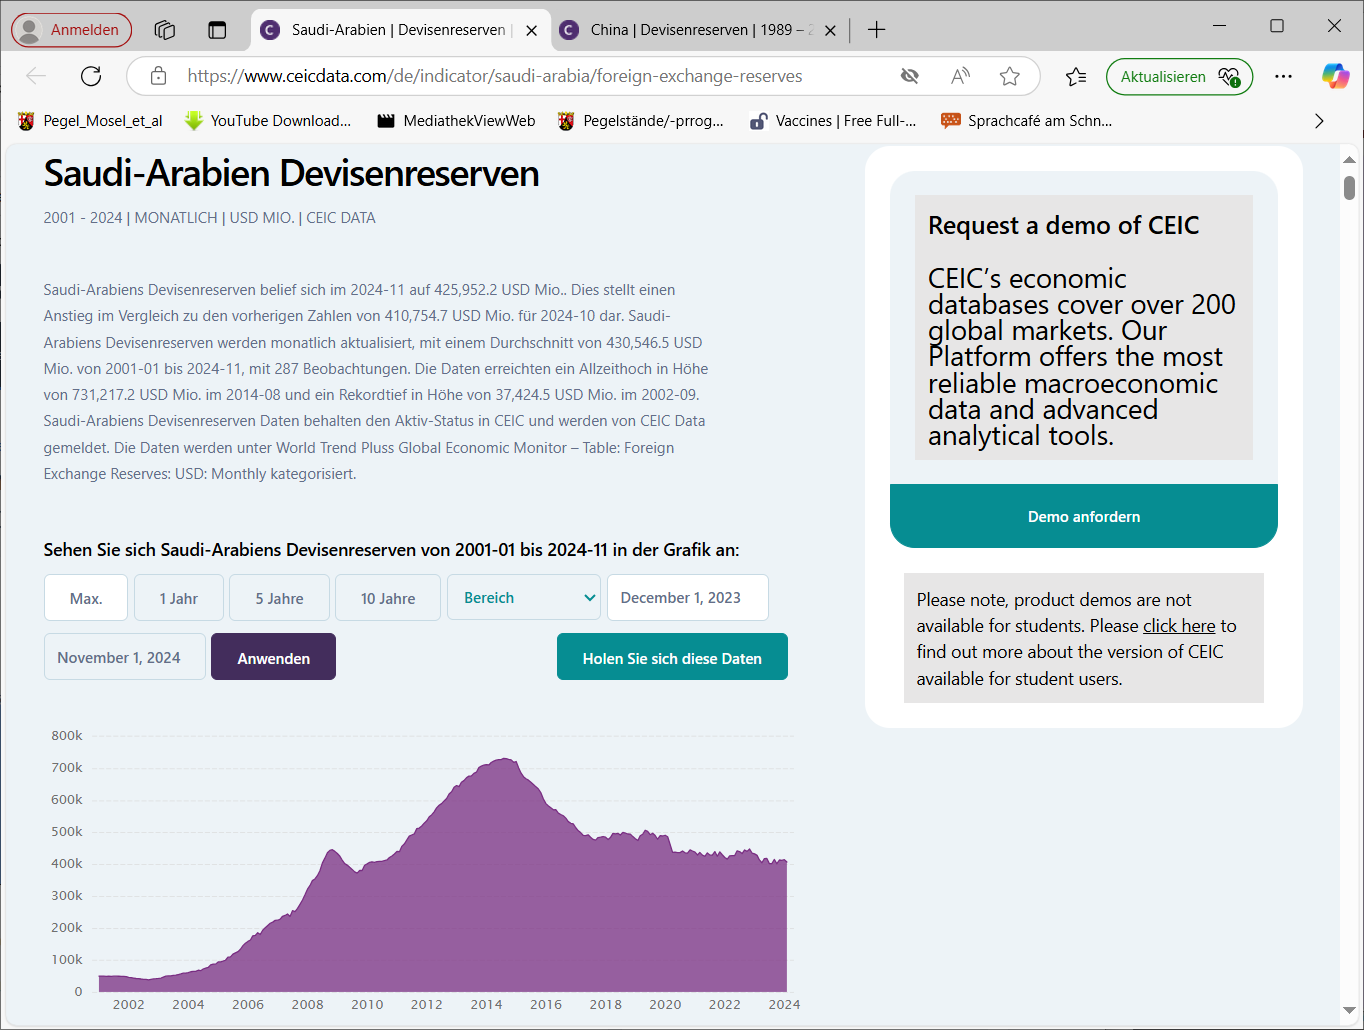Viewport: 1364px width, 1030px height.
Task: Click the December 1, 2023 date field
Action: tap(688, 597)
